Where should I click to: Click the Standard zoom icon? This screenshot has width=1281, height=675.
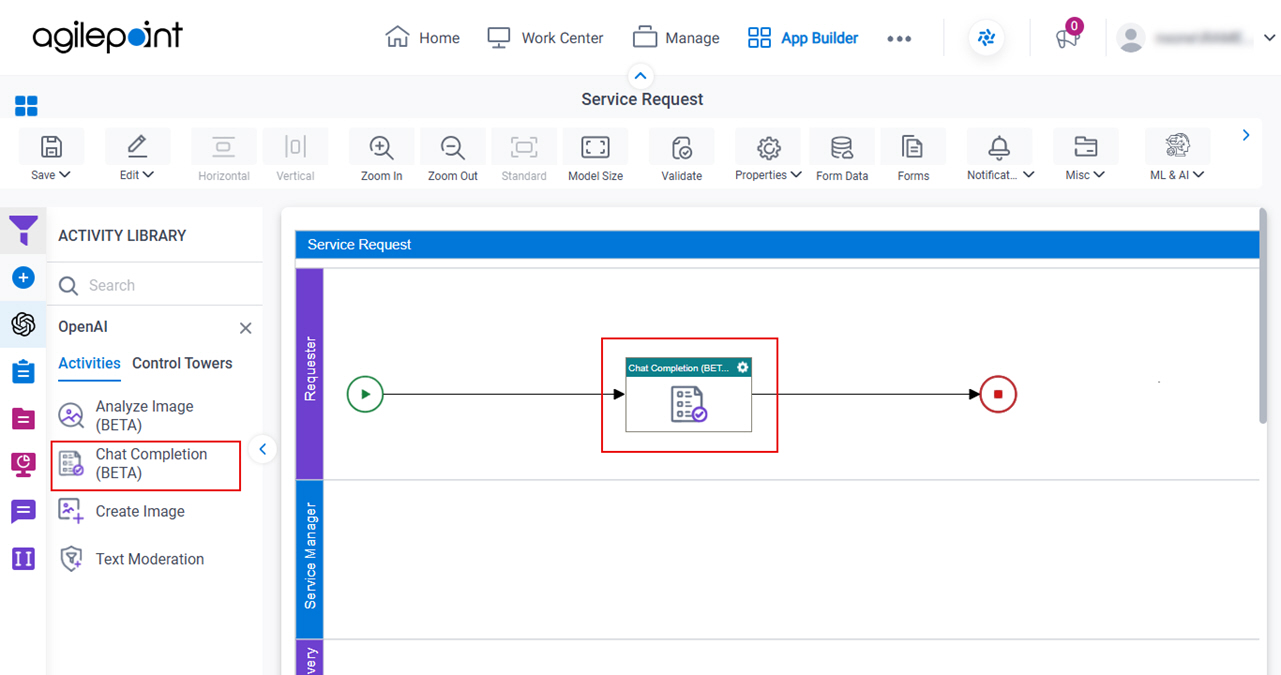click(x=524, y=147)
